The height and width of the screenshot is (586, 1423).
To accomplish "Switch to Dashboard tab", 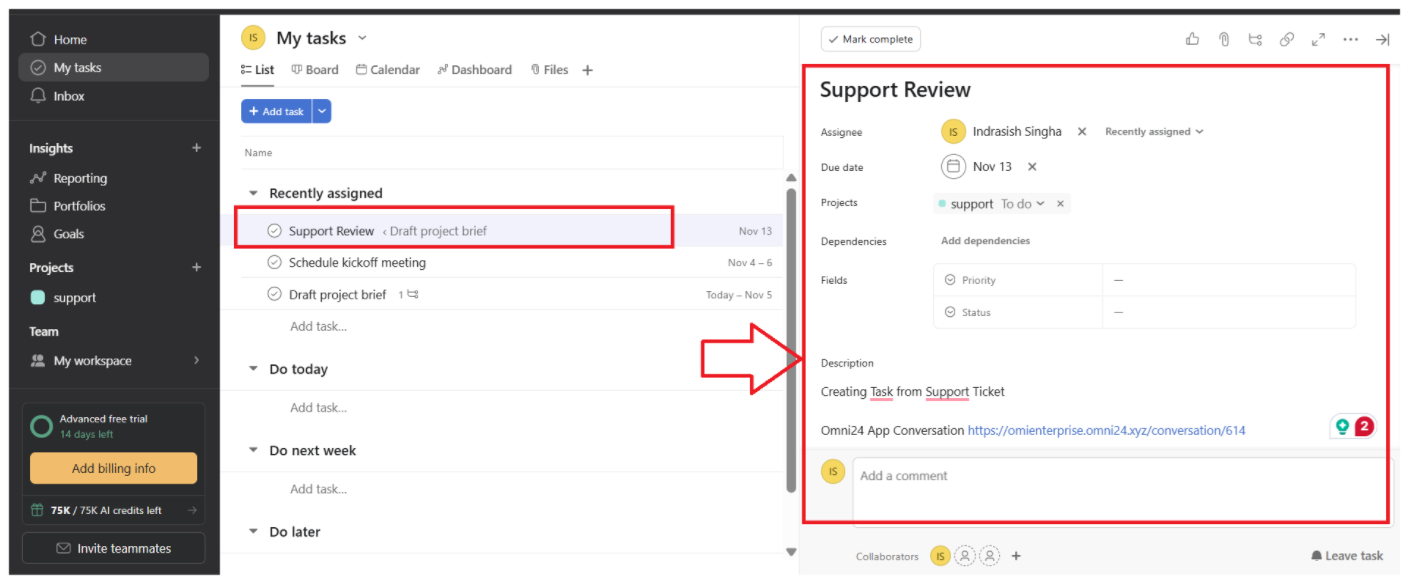I will pos(474,70).
